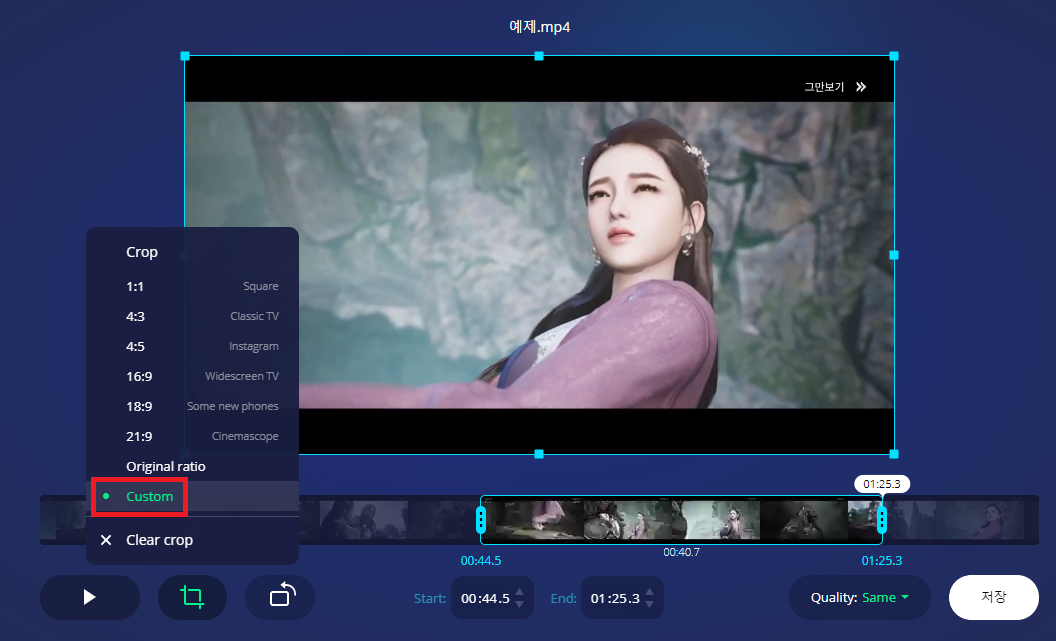This screenshot has height=641, width=1056.
Task: Click the right trim handle on timeline
Action: coord(882,520)
